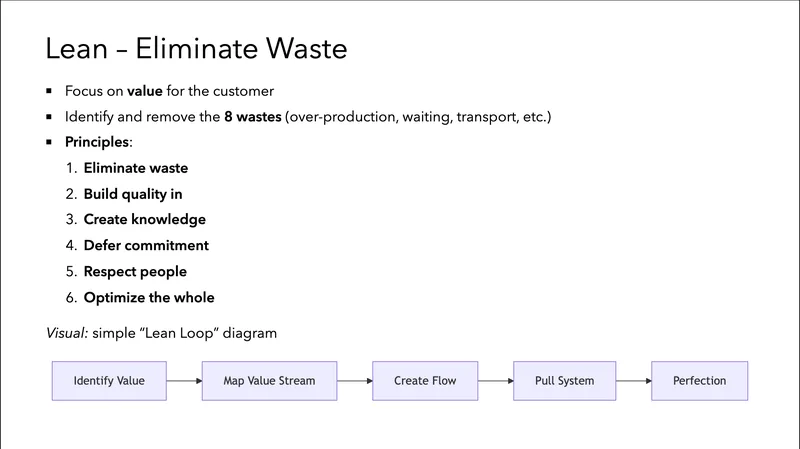Click the italic "Visual:" label
Image resolution: width=800 pixels, height=449 pixels.
[x=67, y=333]
